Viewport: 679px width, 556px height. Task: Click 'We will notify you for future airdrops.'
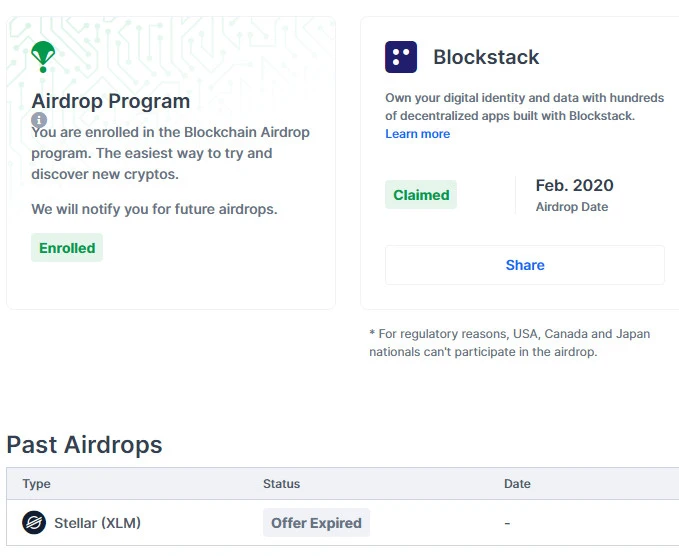154,209
